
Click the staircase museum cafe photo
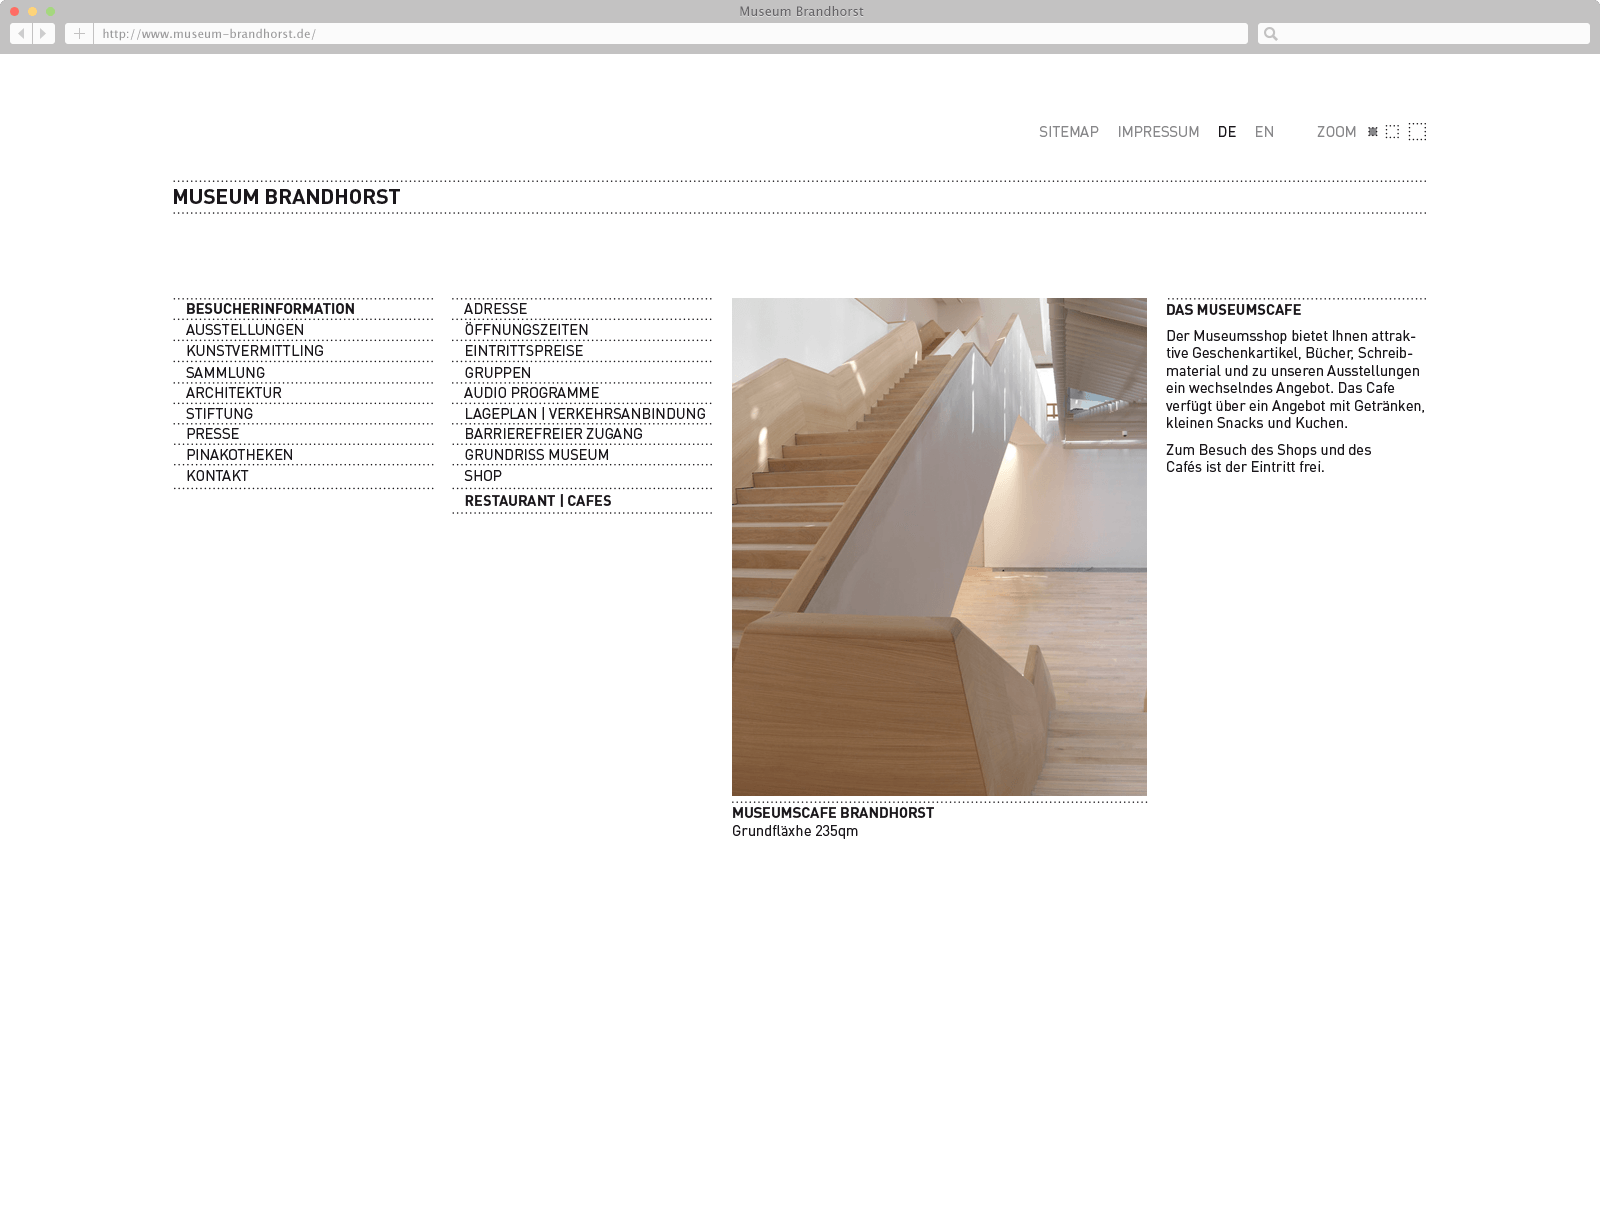[939, 547]
